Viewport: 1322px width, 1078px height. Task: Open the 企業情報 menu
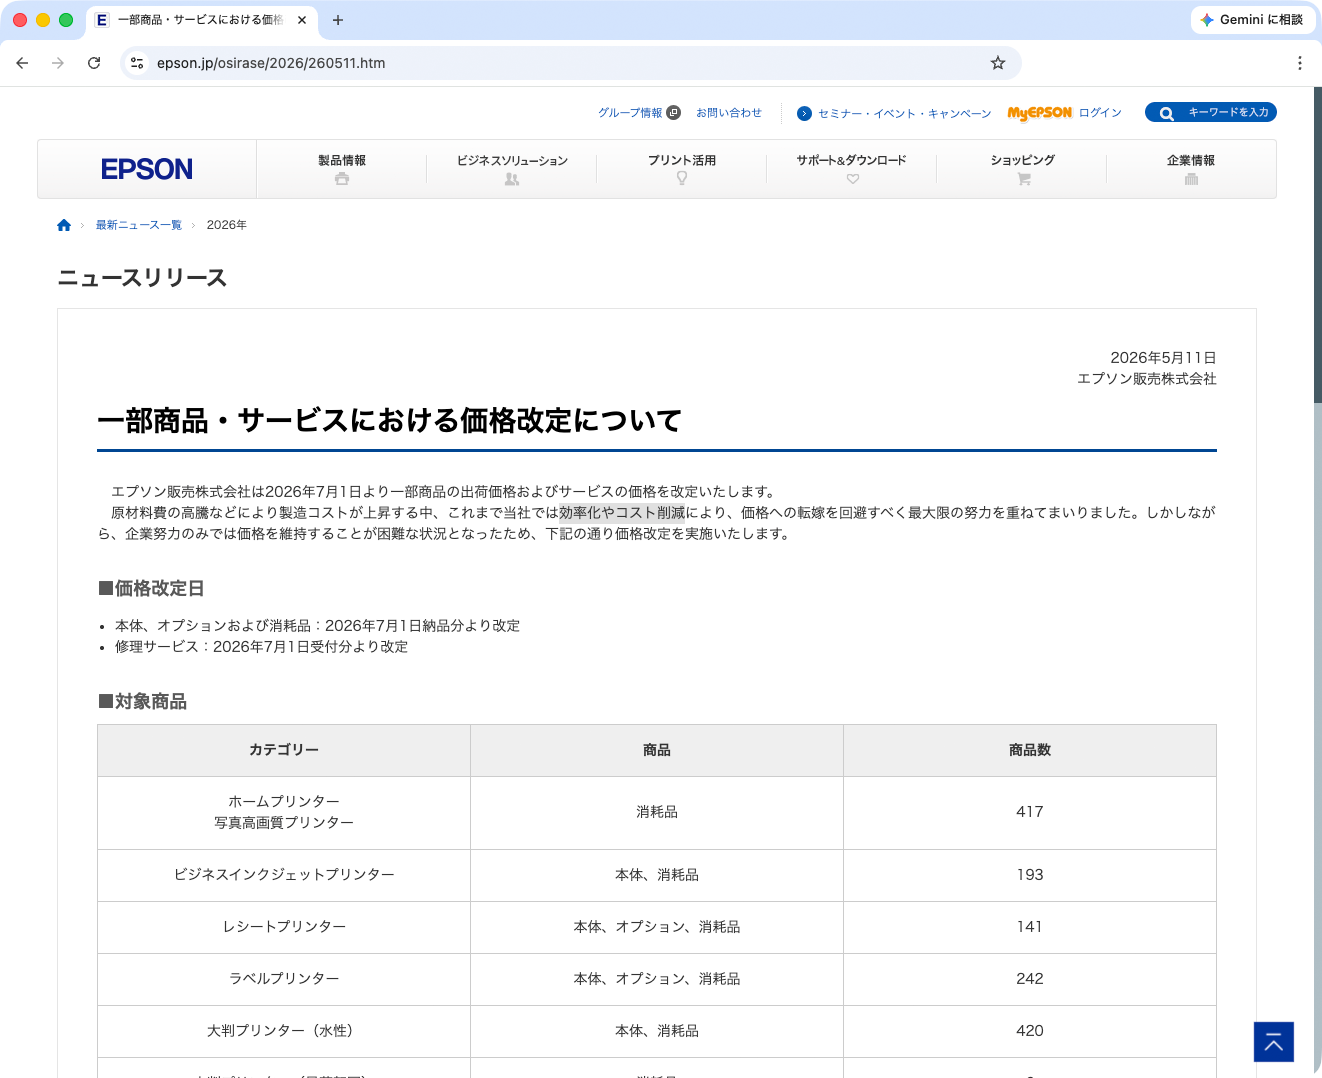point(1191,169)
